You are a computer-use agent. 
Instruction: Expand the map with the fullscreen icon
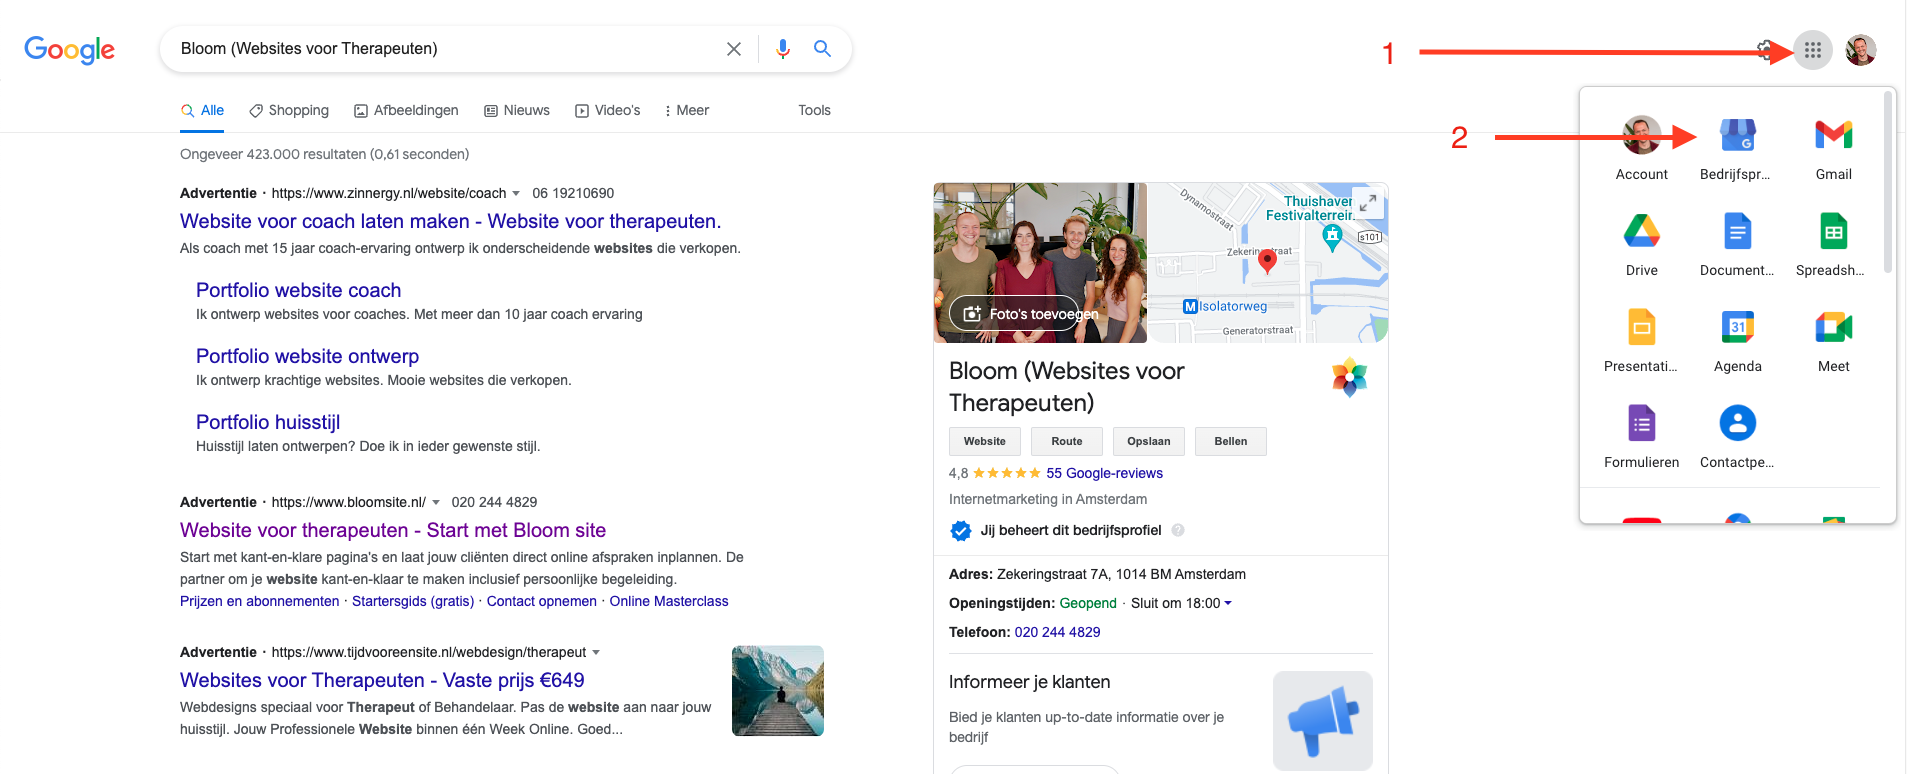[1367, 202]
